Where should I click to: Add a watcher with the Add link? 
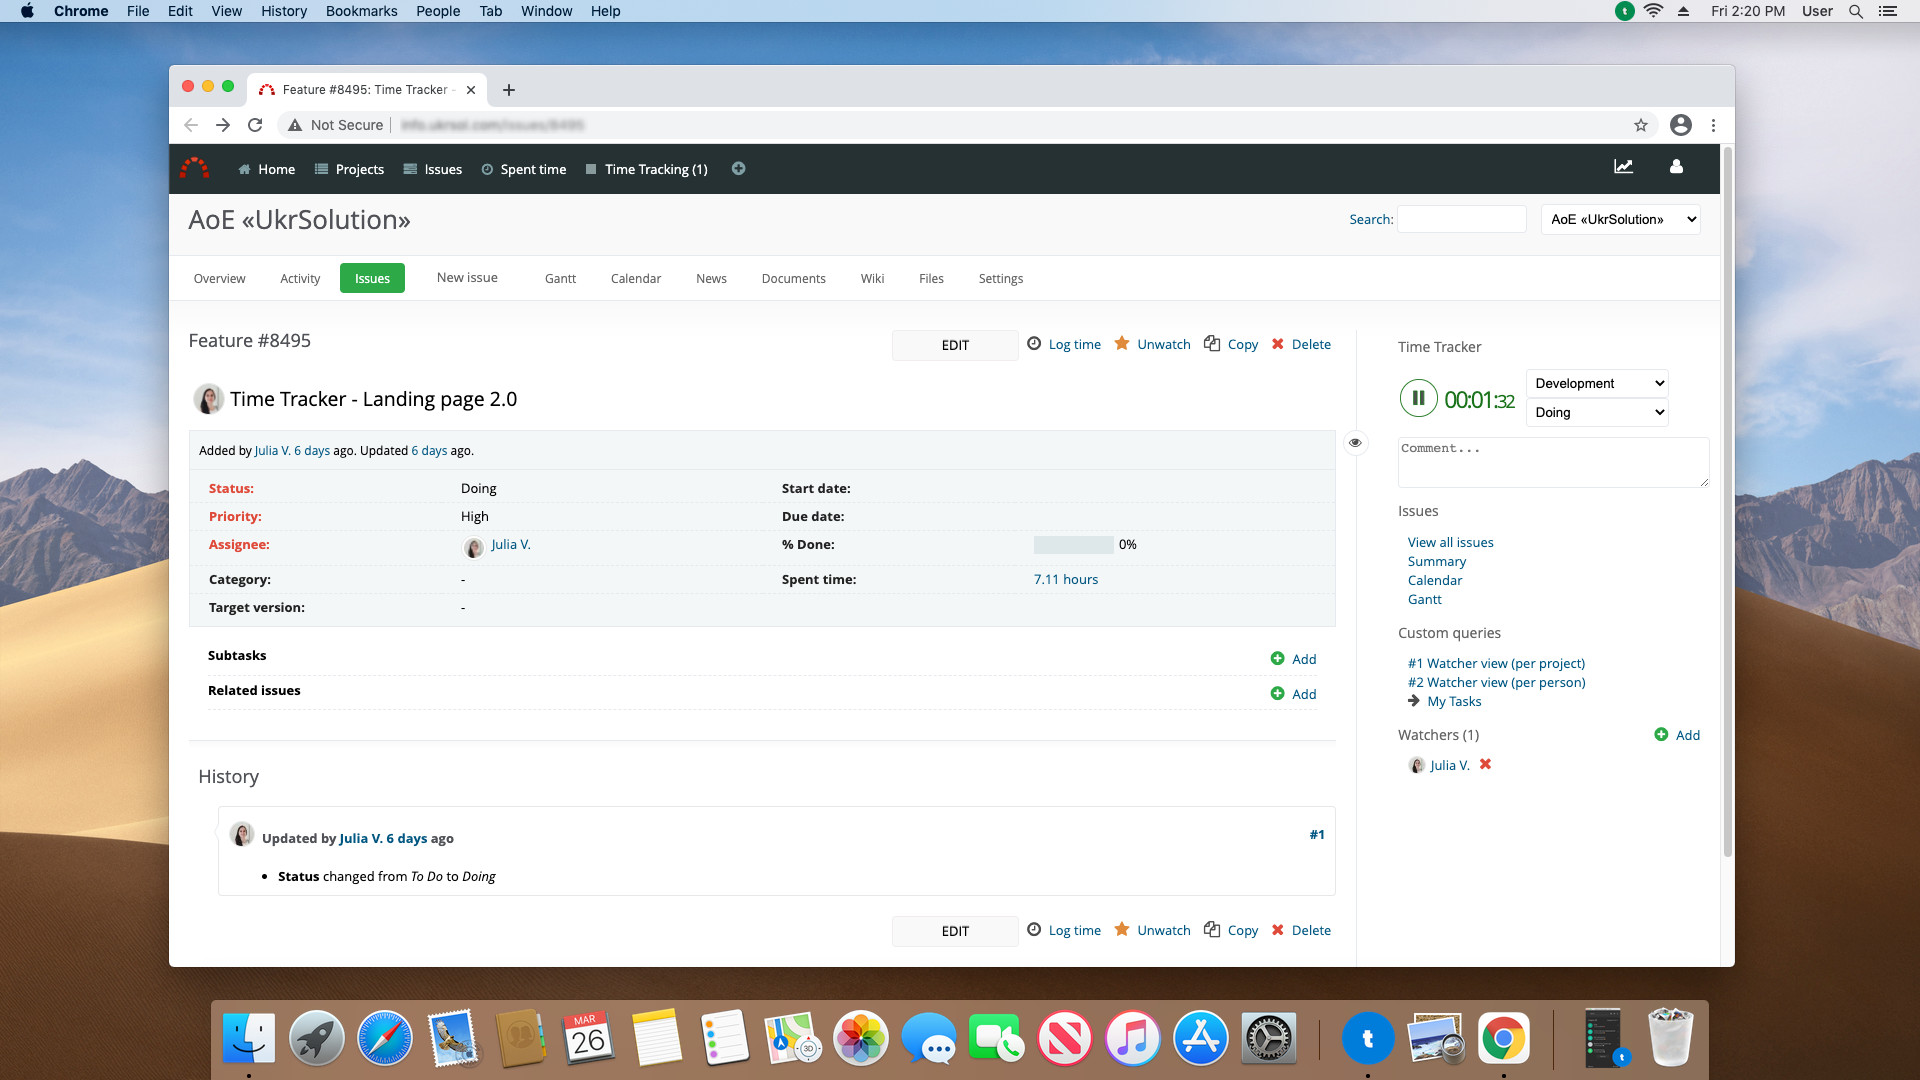(1677, 735)
